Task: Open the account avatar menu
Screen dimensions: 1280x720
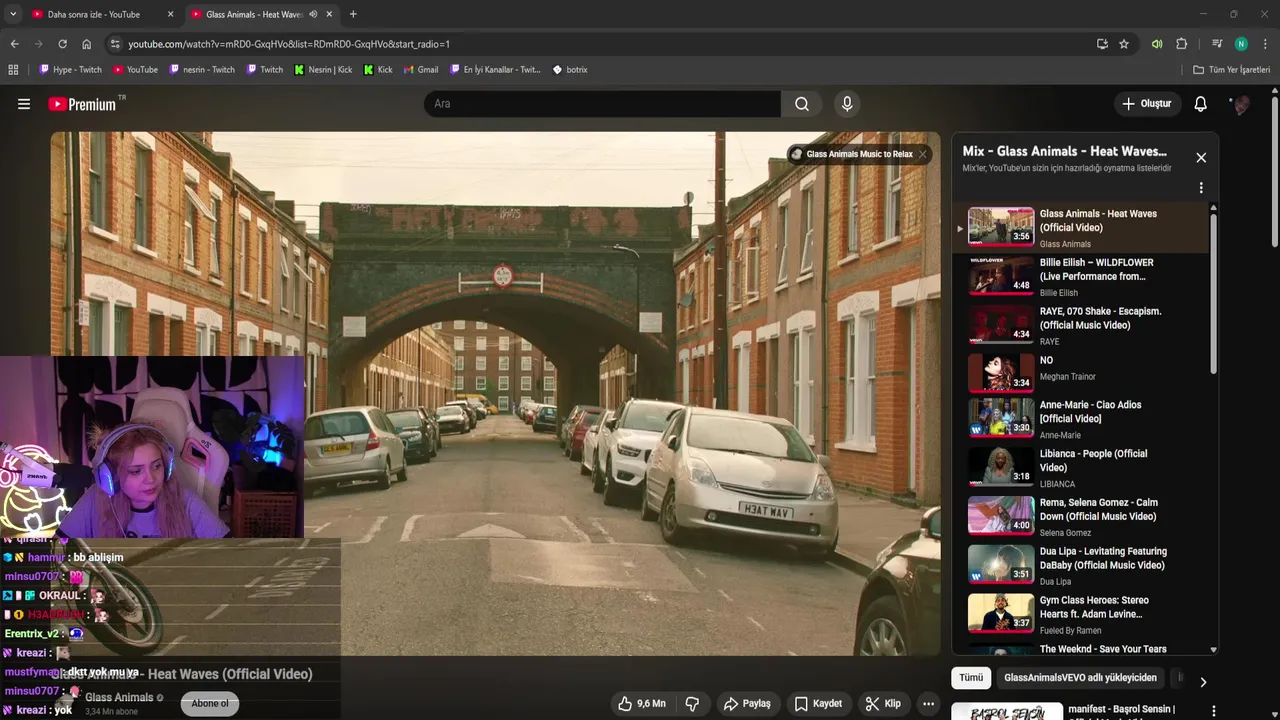Action: click(1240, 104)
